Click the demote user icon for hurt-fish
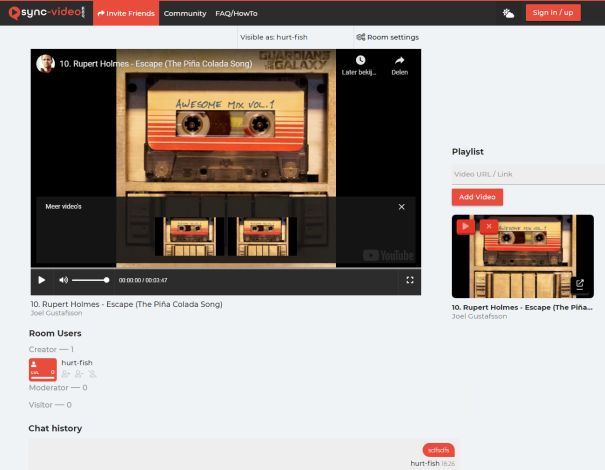605x470 pixels. pos(79,374)
